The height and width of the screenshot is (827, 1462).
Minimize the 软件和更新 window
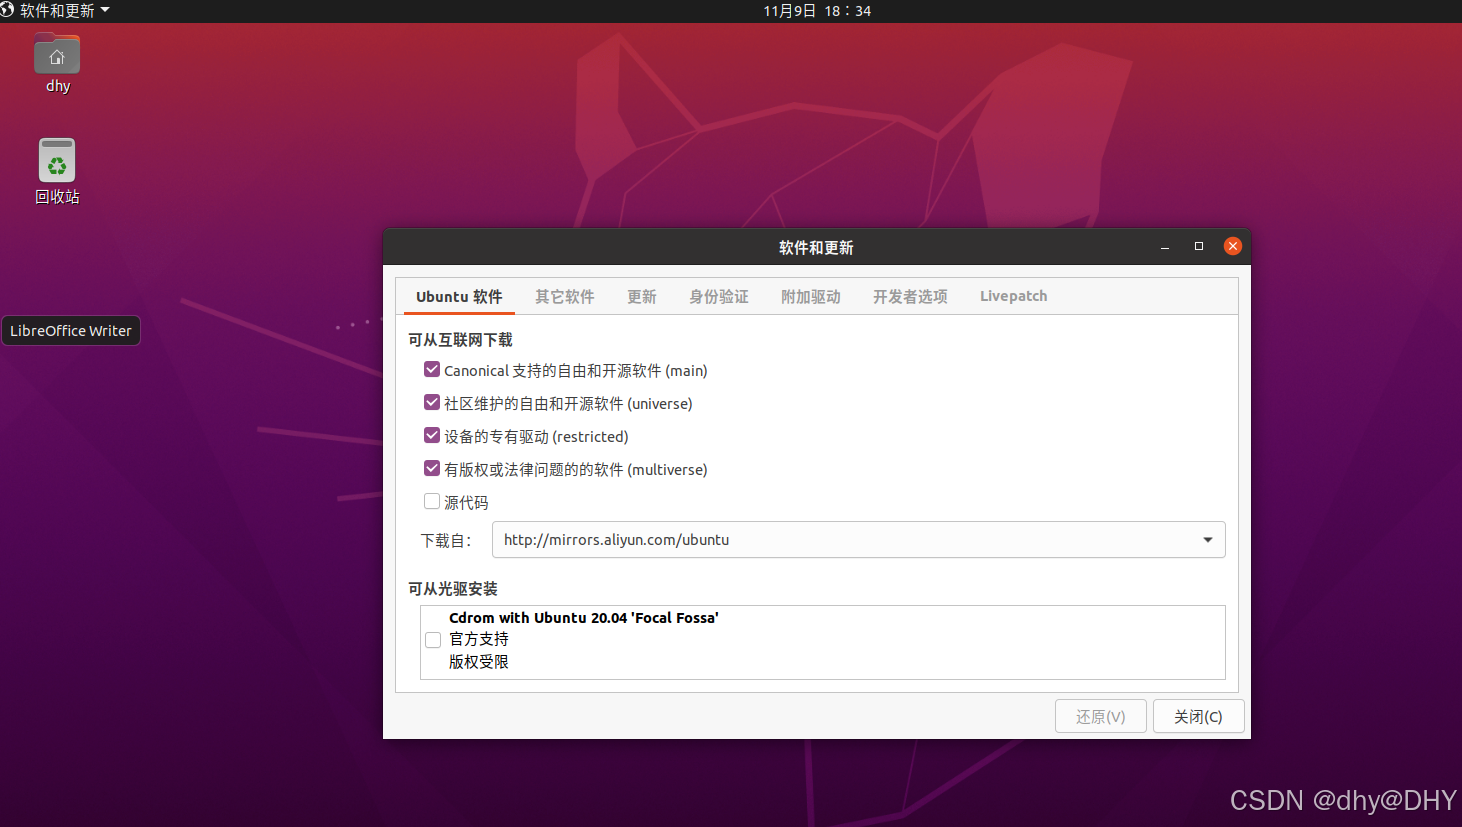(x=1165, y=247)
